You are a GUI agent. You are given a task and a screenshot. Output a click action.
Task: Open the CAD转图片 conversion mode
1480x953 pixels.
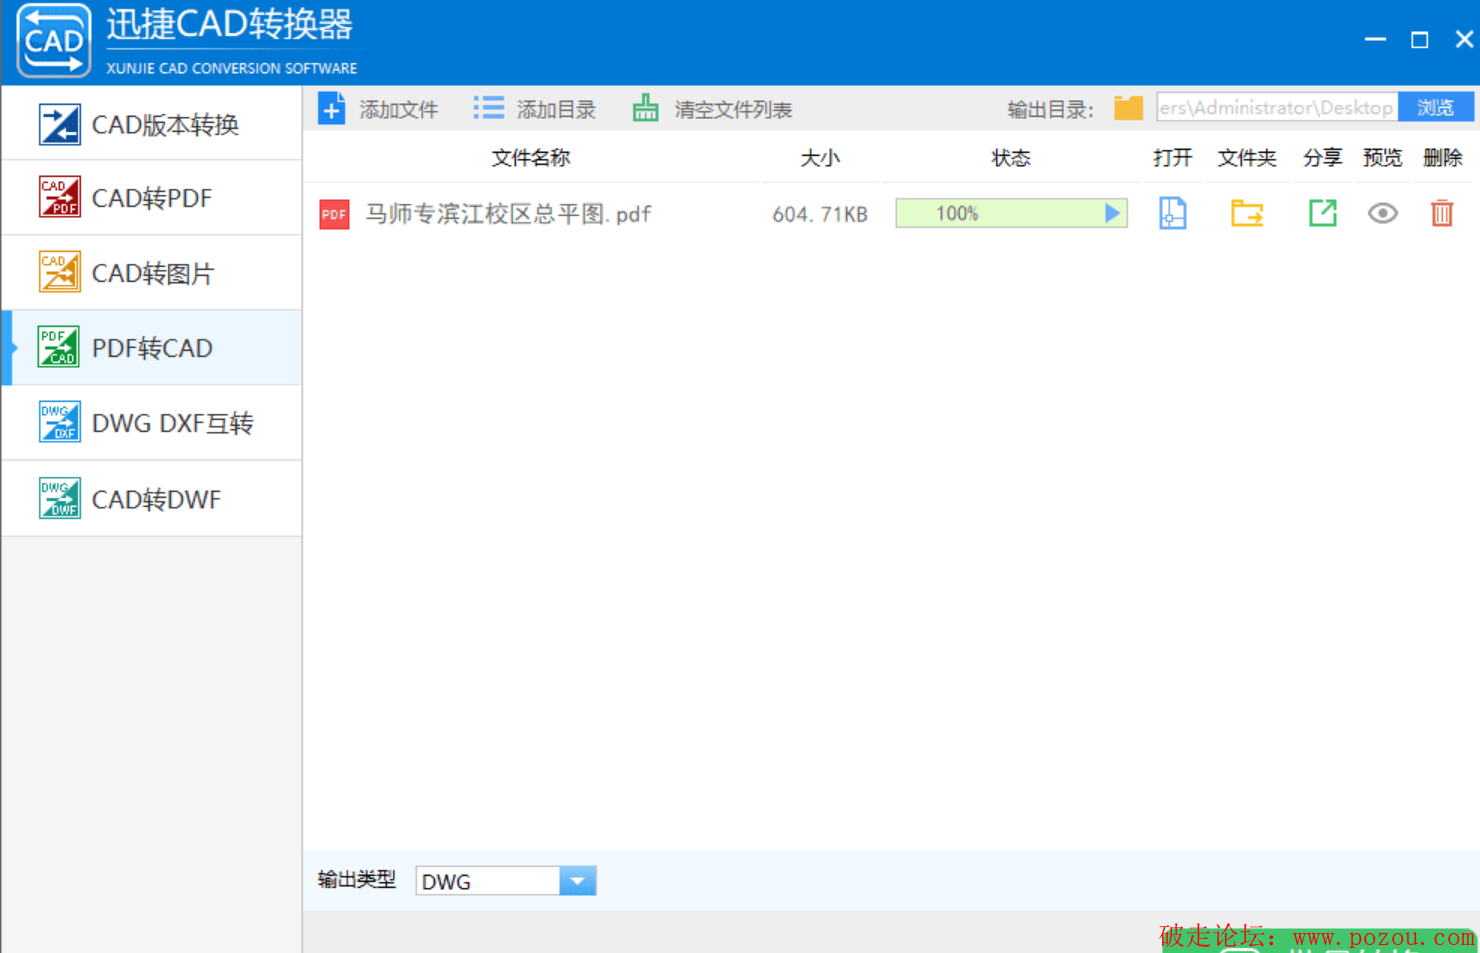pos(152,273)
